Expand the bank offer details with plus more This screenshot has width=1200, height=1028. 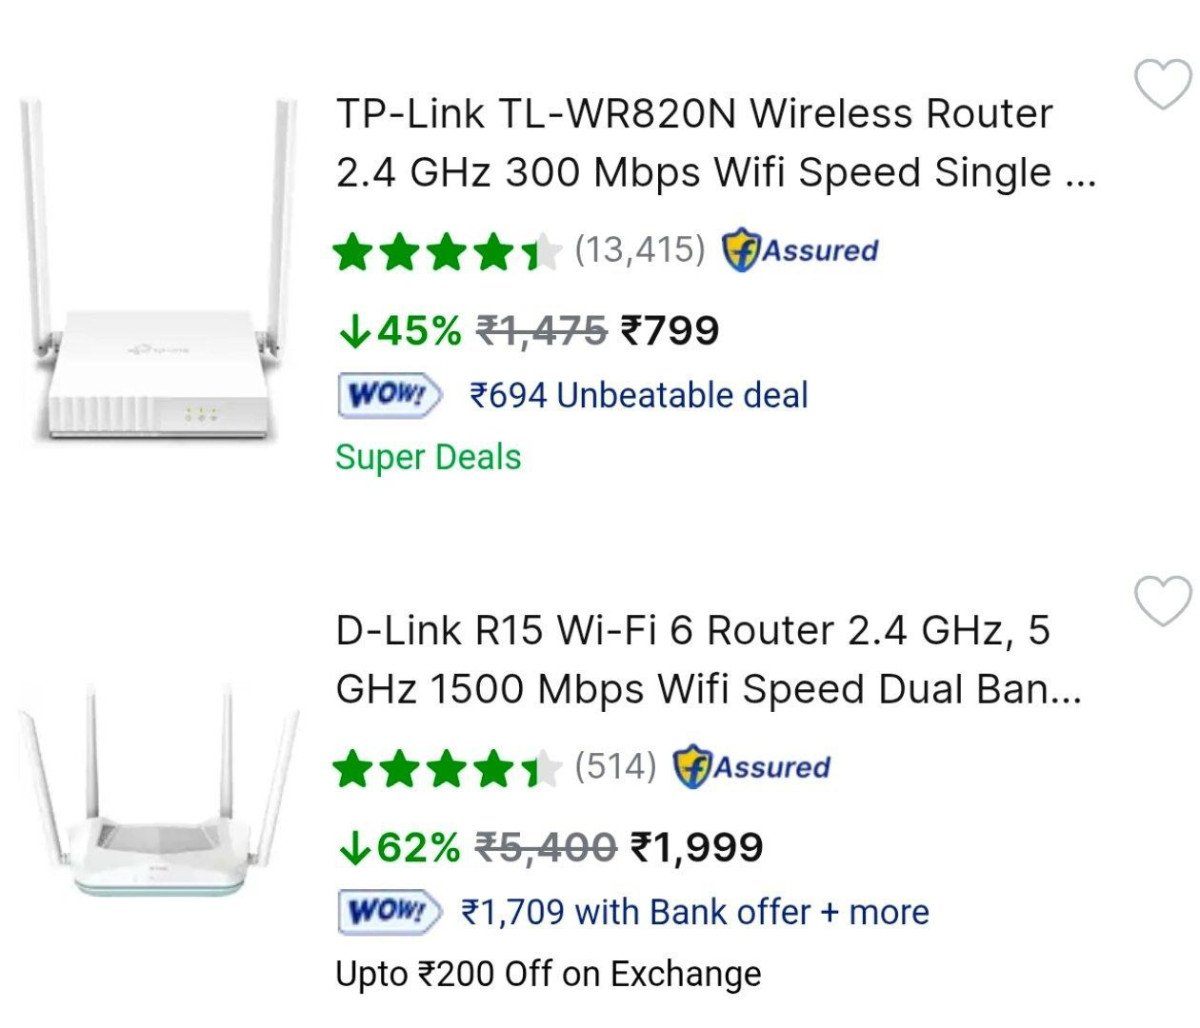pyautogui.click(x=880, y=910)
